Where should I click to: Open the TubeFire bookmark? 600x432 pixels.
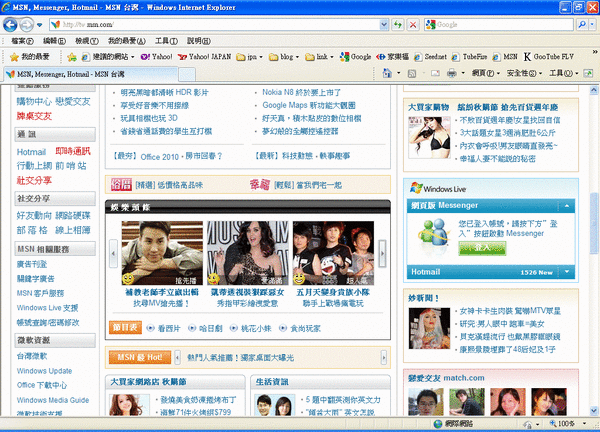(x=470, y=57)
